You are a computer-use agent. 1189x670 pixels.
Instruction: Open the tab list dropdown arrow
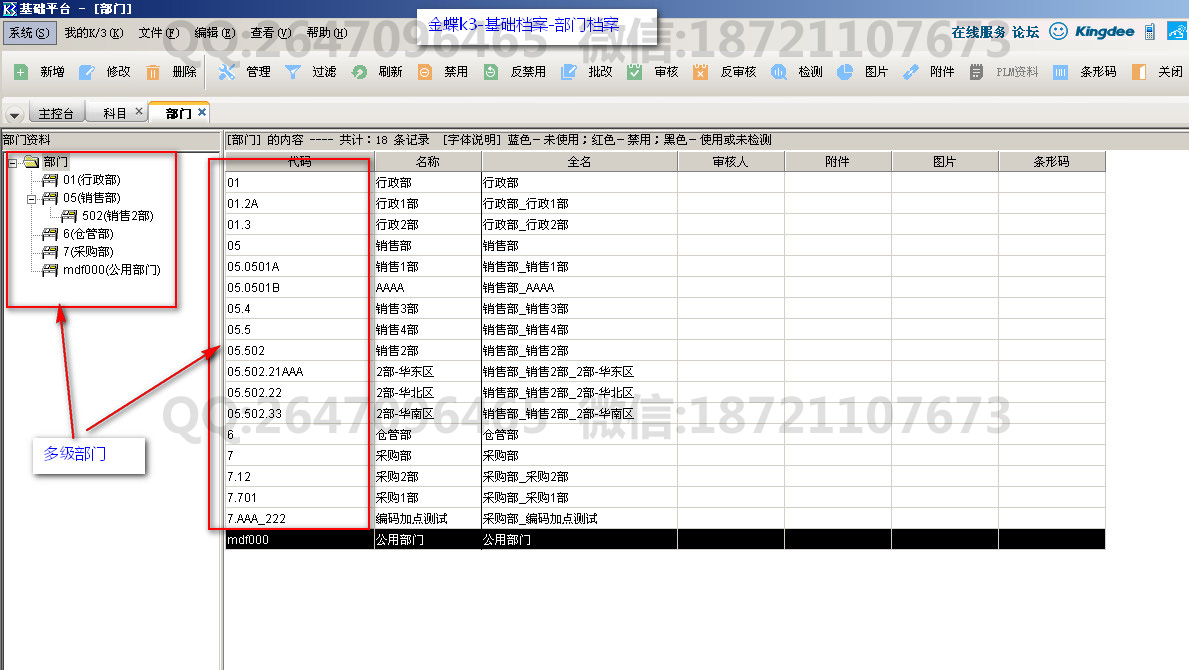point(14,115)
